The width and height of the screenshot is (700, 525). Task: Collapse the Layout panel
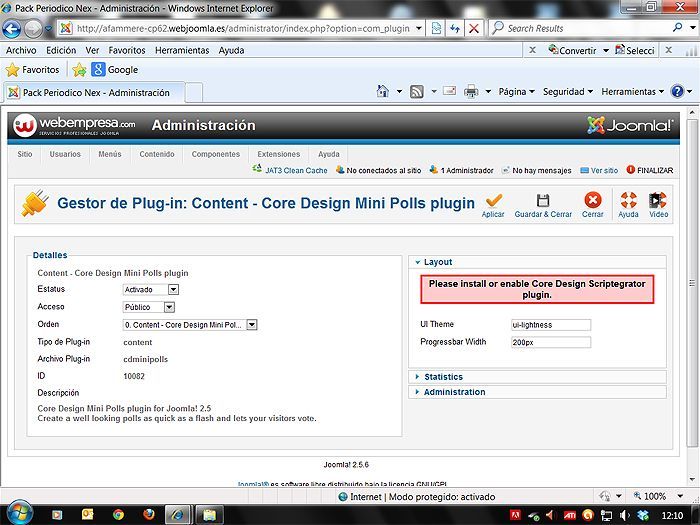pos(538,262)
